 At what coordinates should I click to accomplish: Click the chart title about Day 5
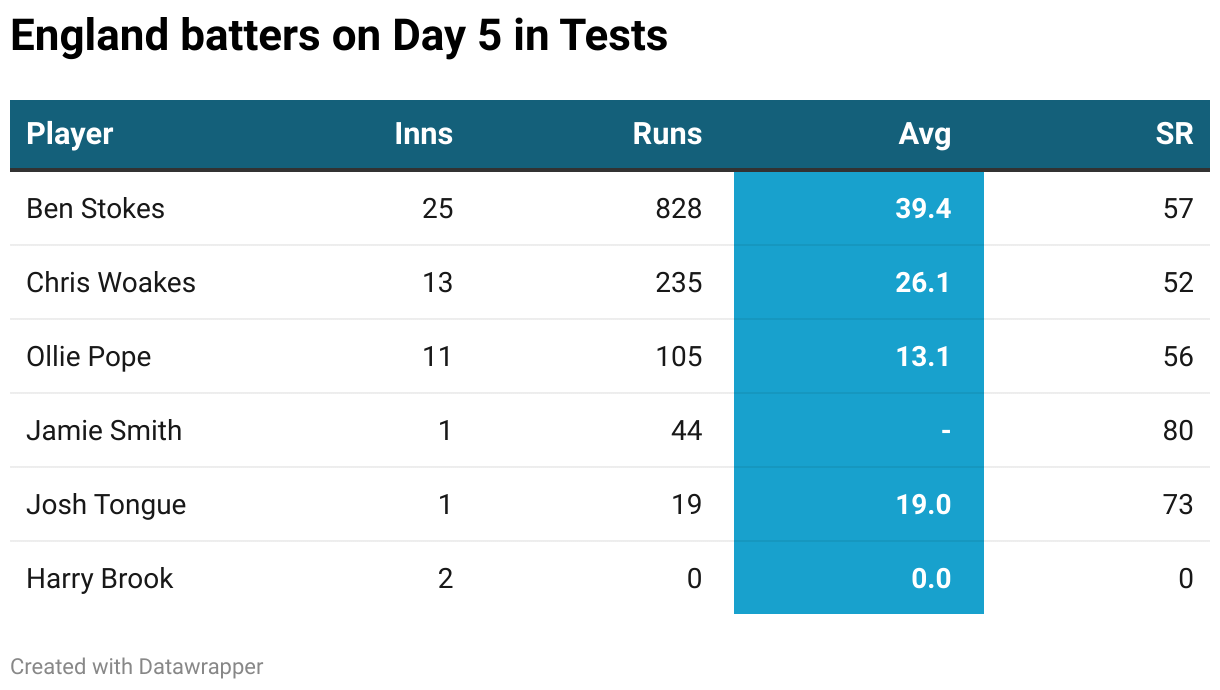point(339,37)
